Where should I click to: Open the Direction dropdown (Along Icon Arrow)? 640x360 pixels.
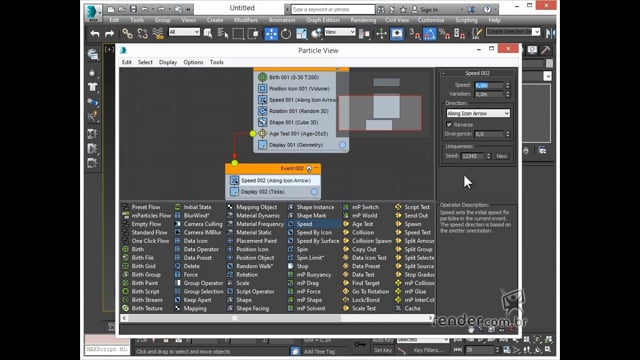coord(478,113)
